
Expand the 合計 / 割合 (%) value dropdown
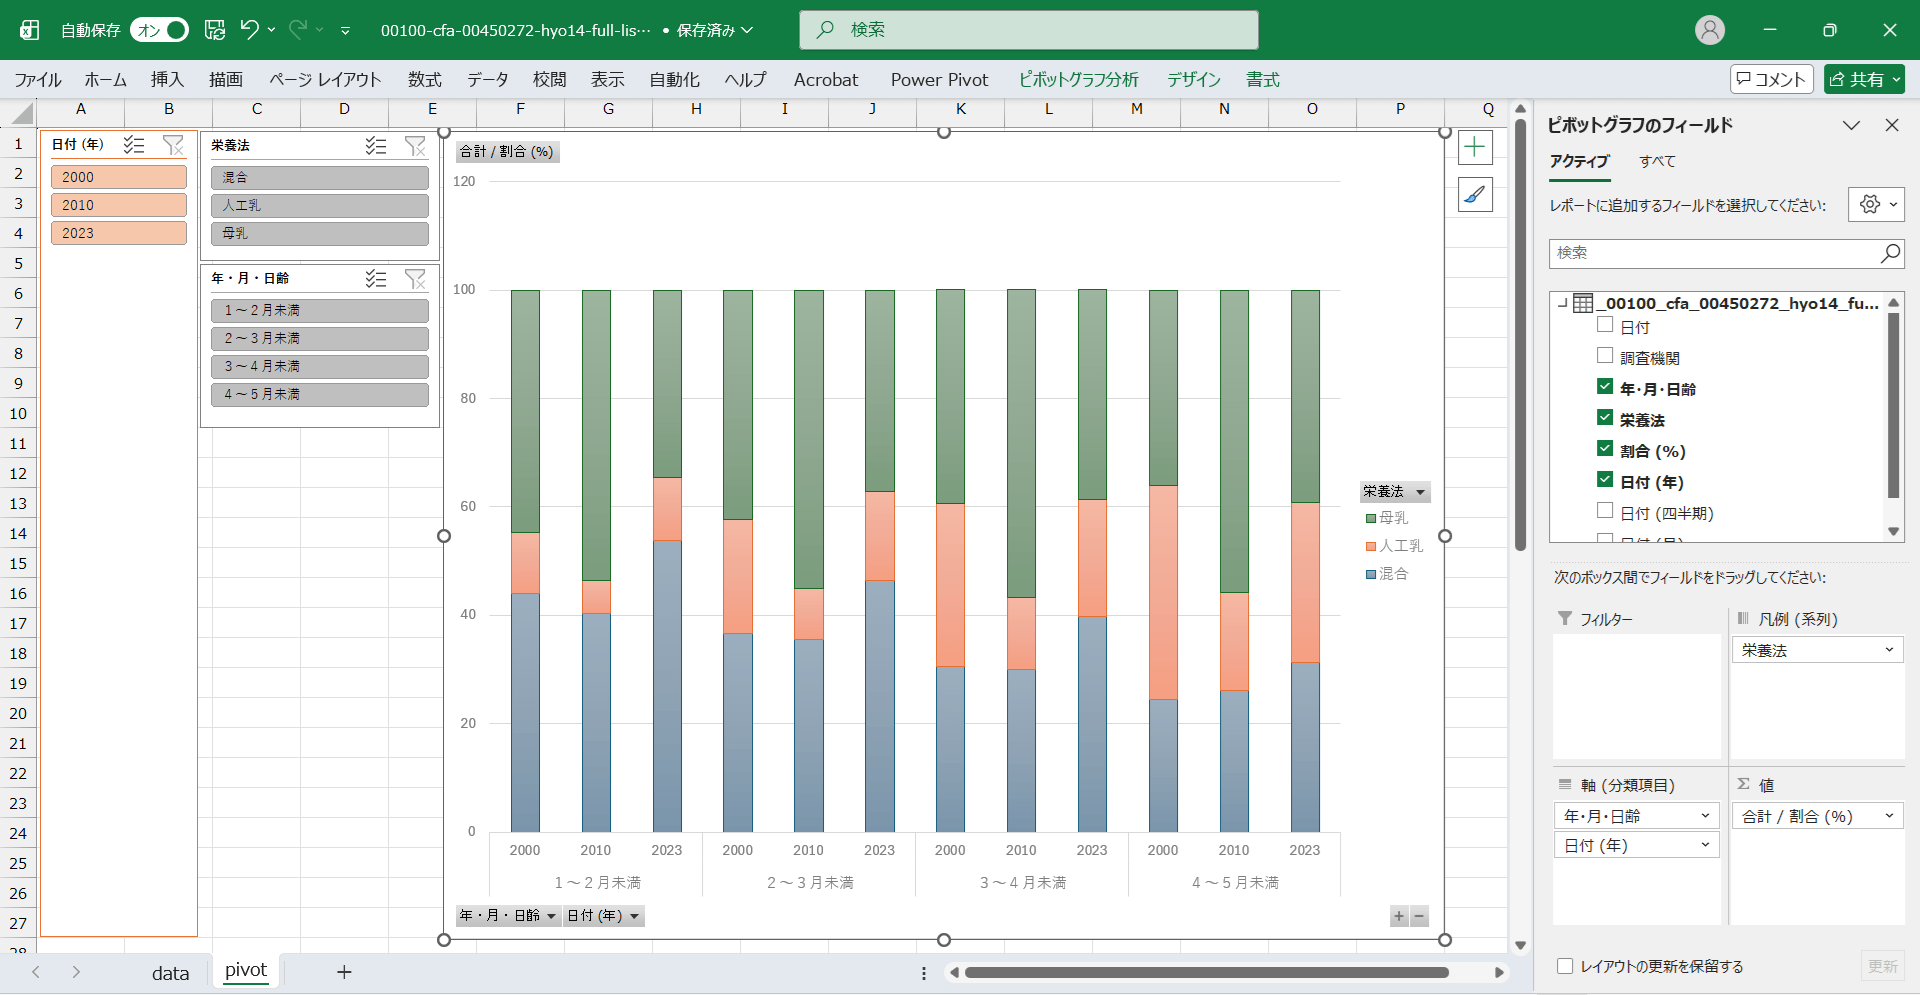(x=1889, y=816)
